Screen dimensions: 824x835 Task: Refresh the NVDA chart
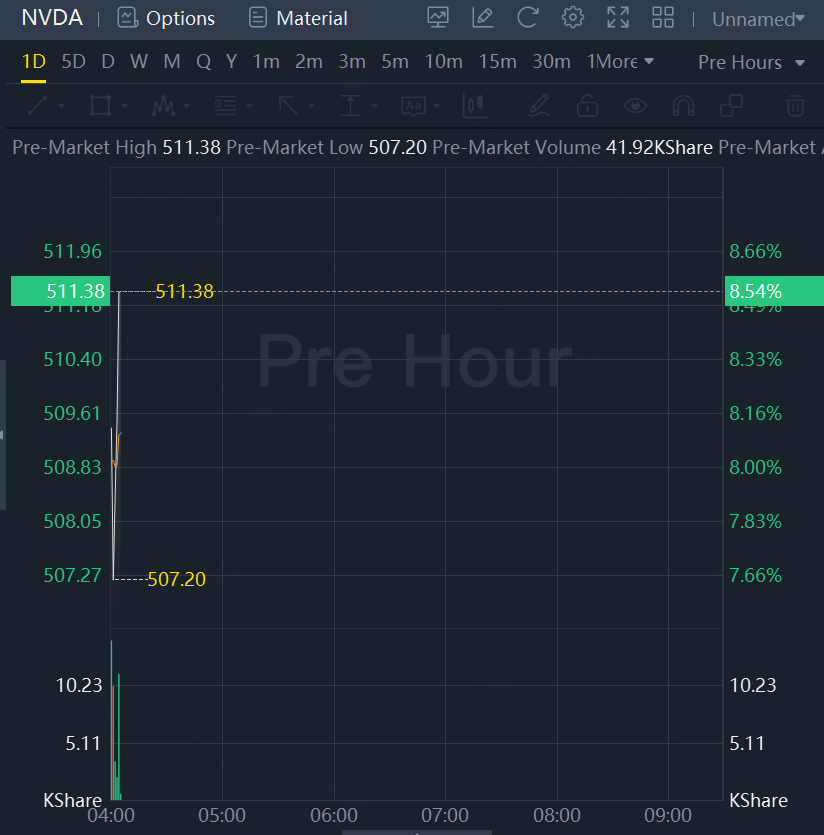tap(528, 17)
